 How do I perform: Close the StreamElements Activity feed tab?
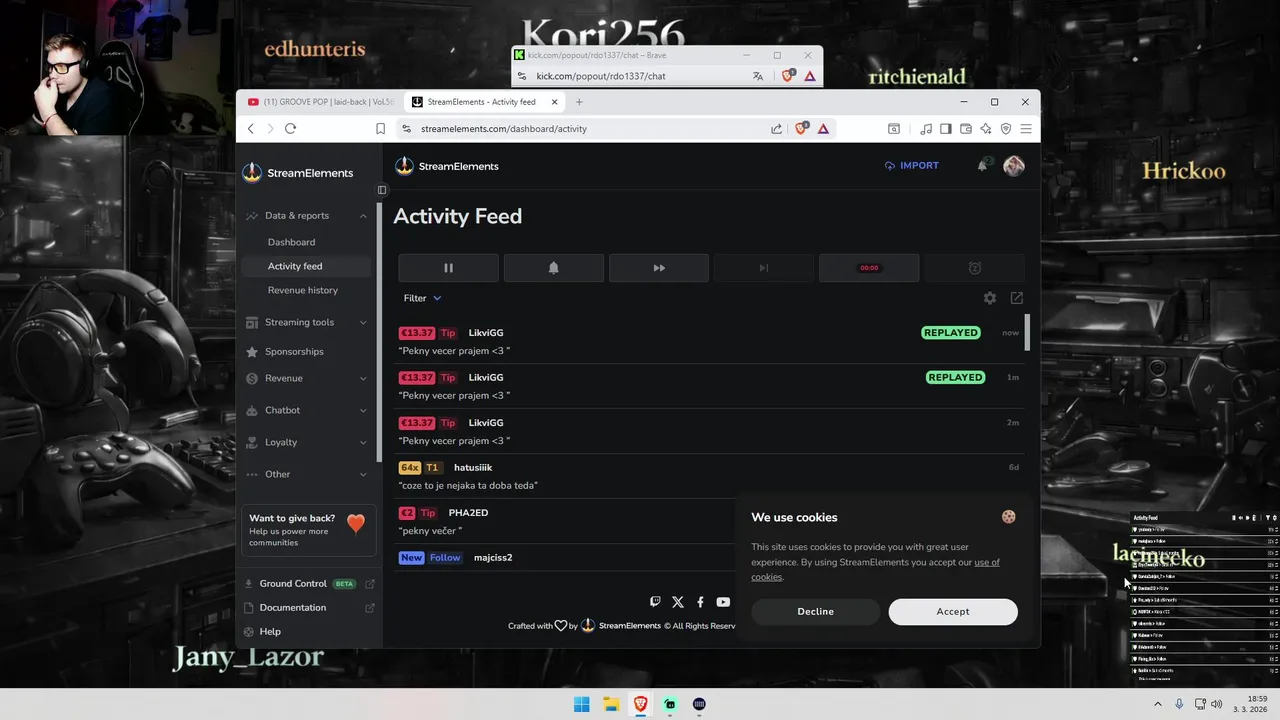[x=553, y=102]
